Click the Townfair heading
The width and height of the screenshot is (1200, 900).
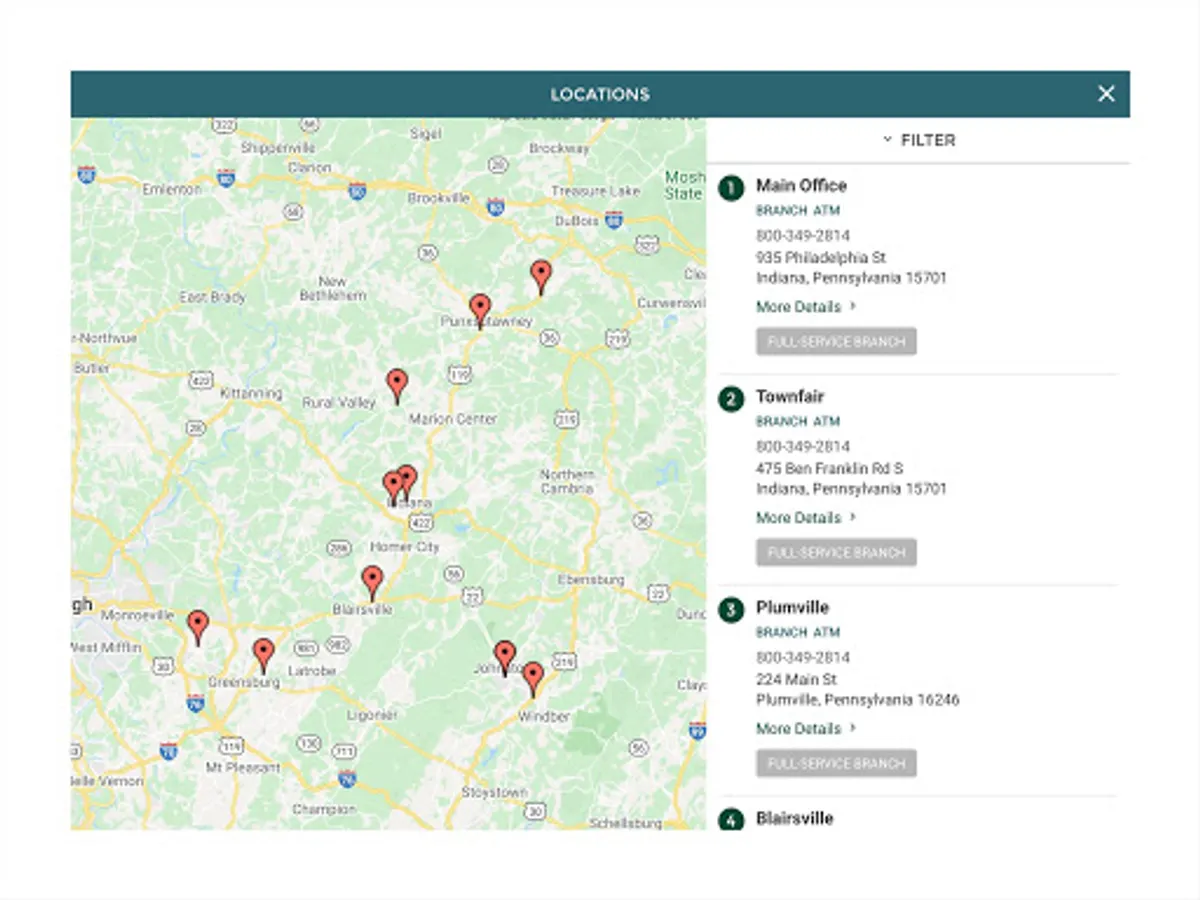tap(790, 396)
